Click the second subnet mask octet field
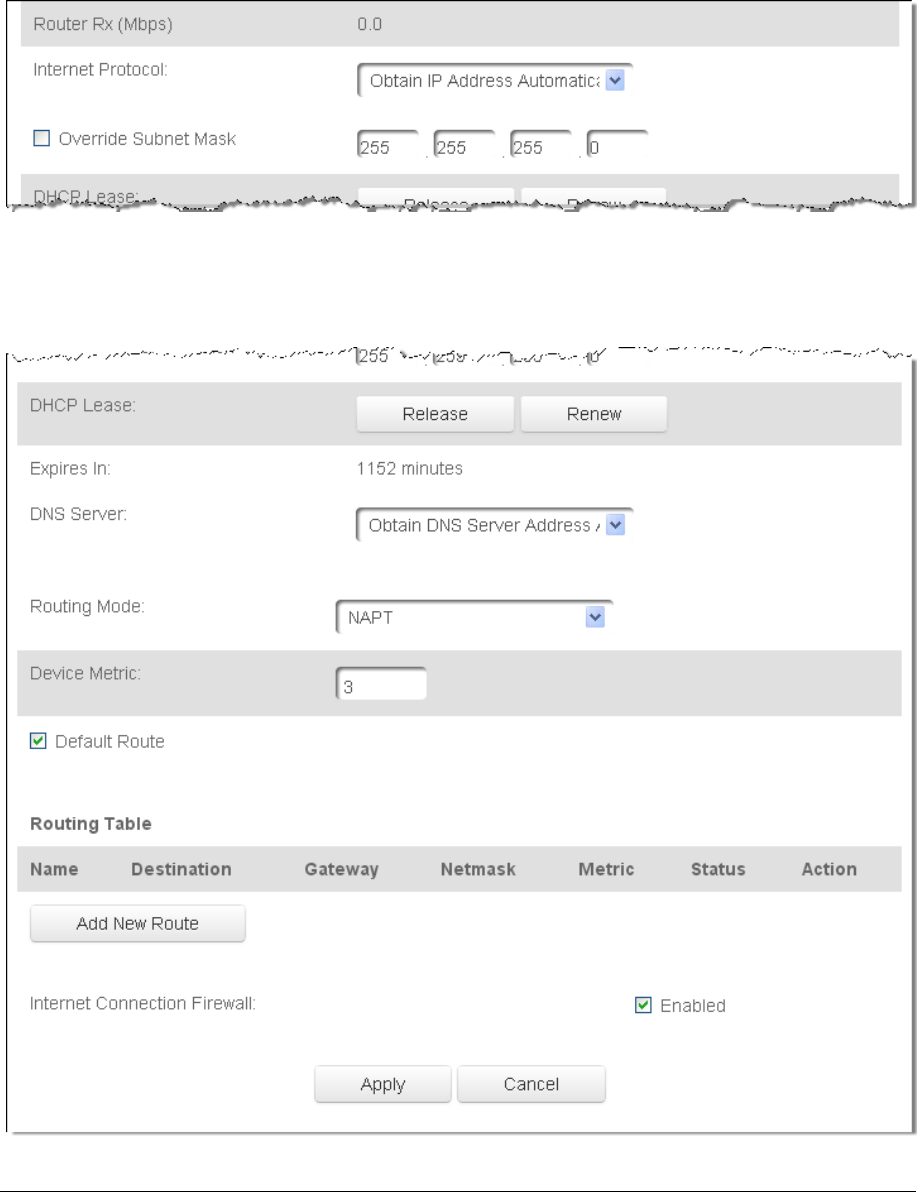 click(464, 144)
